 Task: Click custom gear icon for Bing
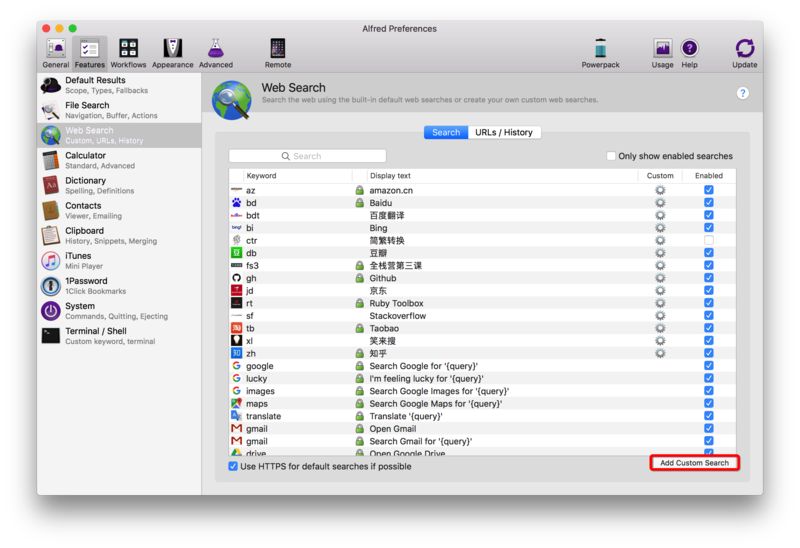660,228
